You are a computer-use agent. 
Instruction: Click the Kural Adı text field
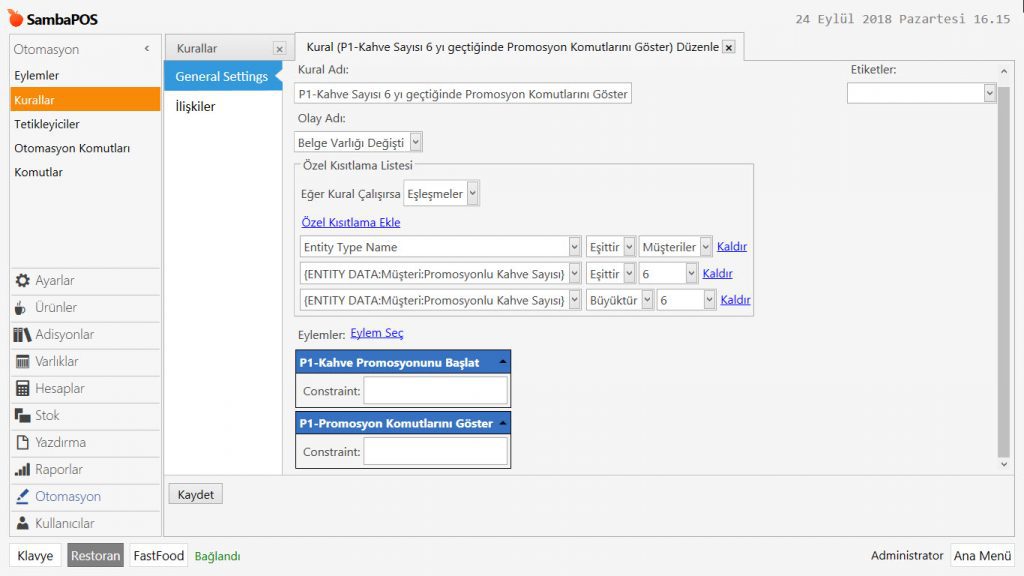[x=464, y=94]
